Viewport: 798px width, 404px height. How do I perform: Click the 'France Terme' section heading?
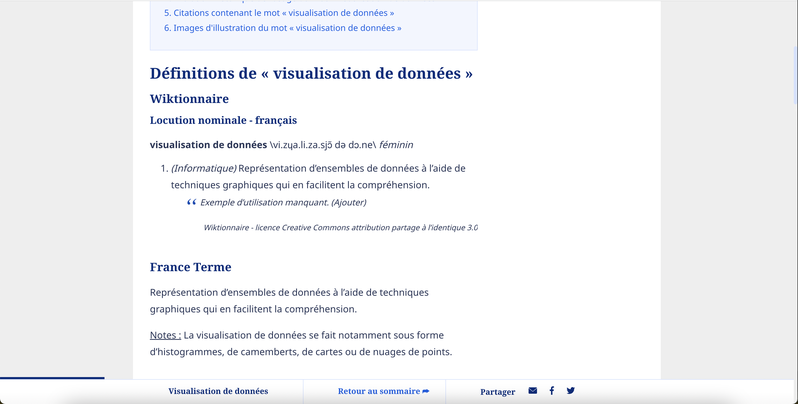(190, 267)
